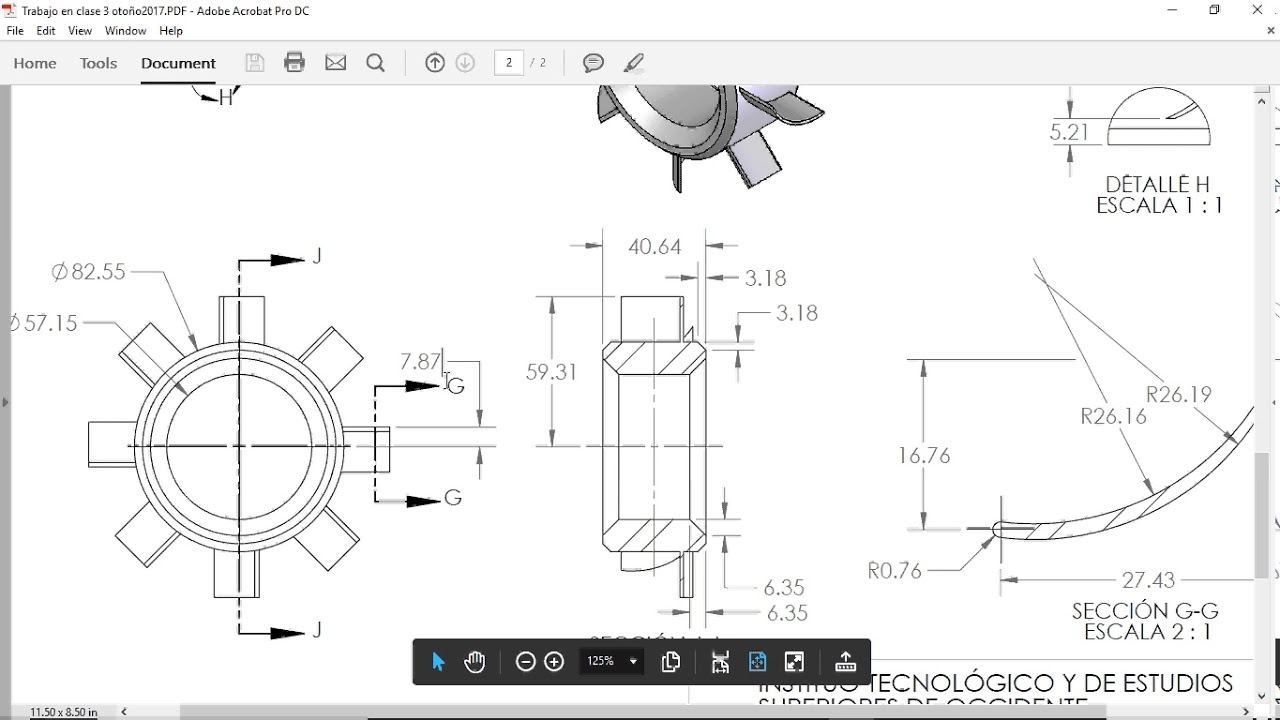Screen dimensions: 1280x720
Task: Open the View menu
Action: click(80, 31)
